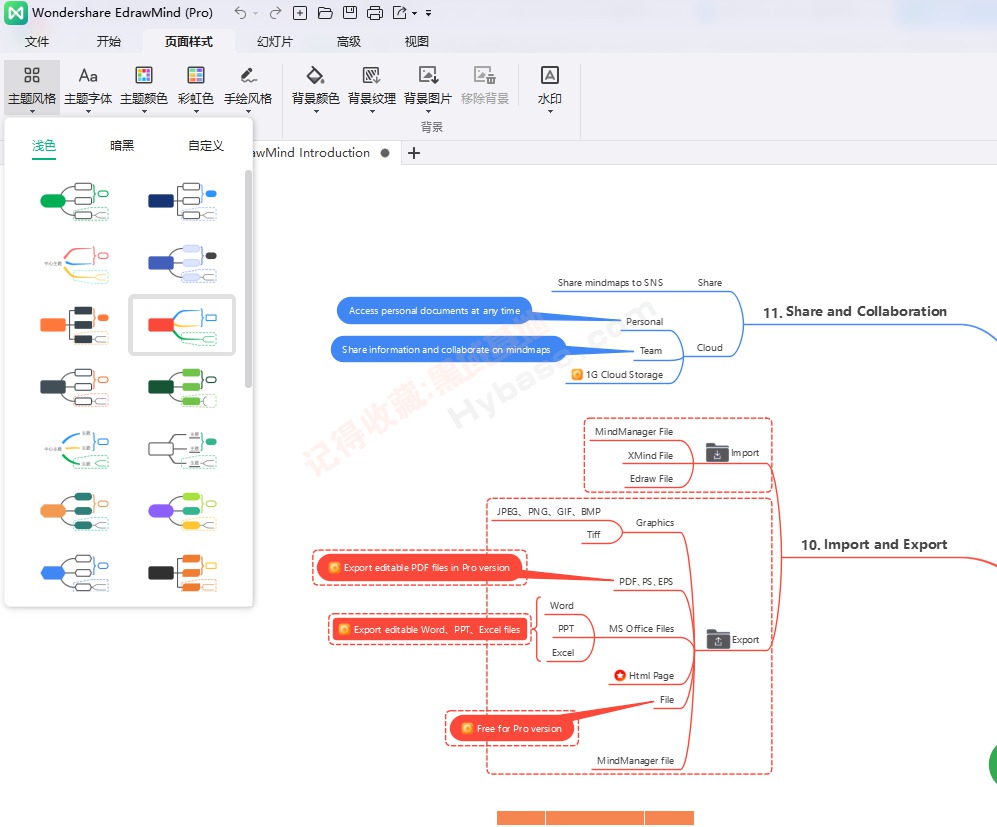Switch to 开始 ribbon tab
This screenshot has height=827, width=997.
[108, 41]
